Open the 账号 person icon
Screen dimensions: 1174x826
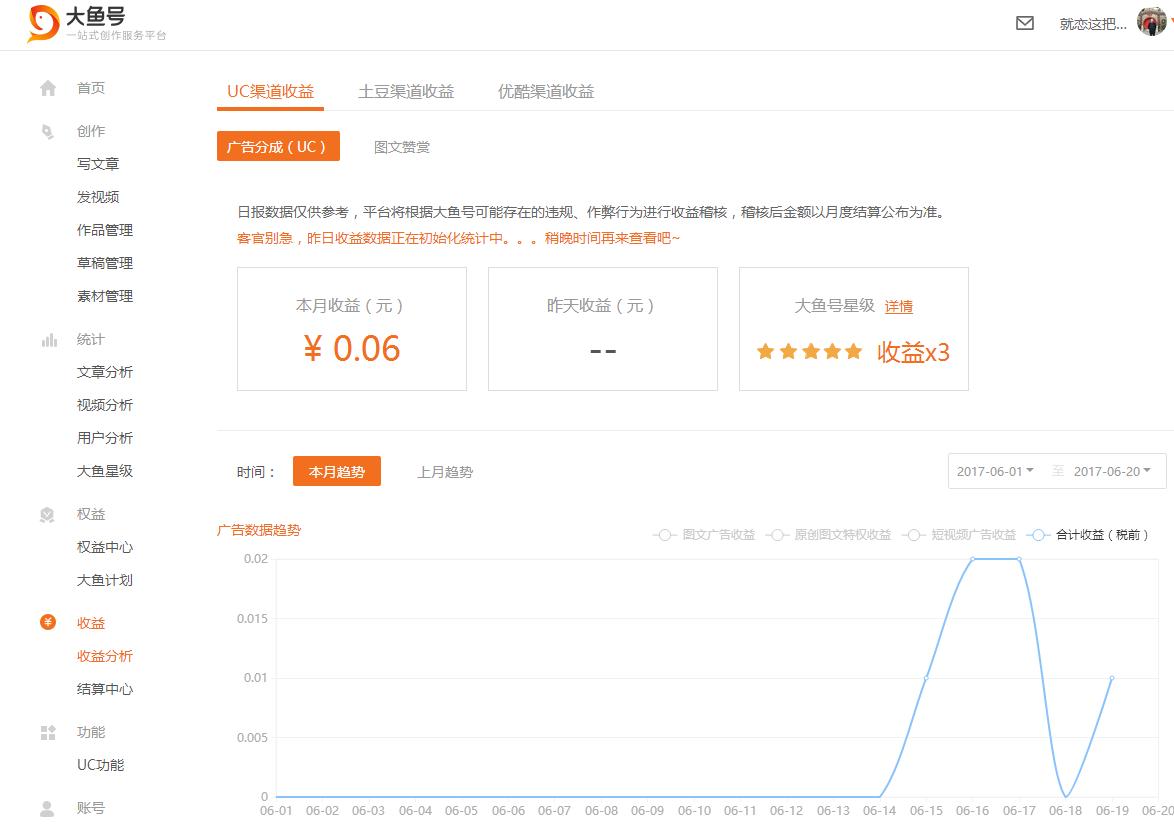pyautogui.click(x=48, y=806)
